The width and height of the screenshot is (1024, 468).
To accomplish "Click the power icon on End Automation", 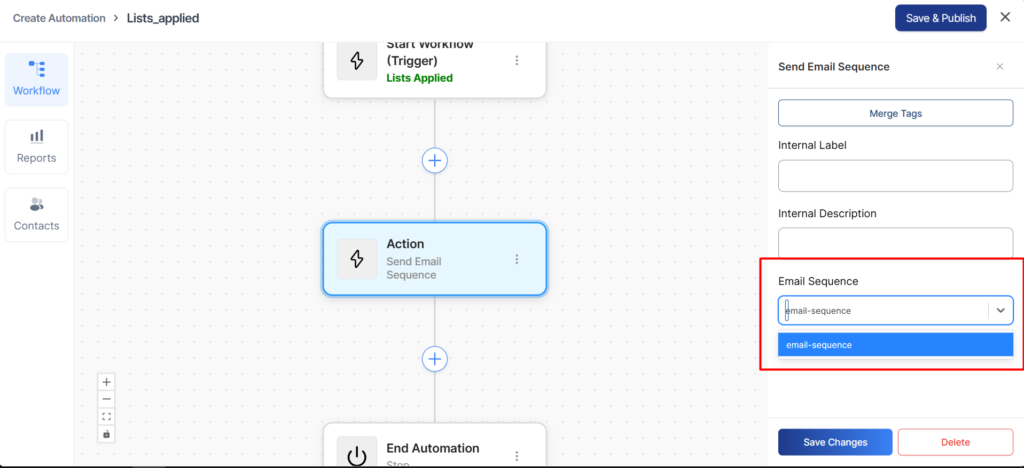I will [x=357, y=455].
